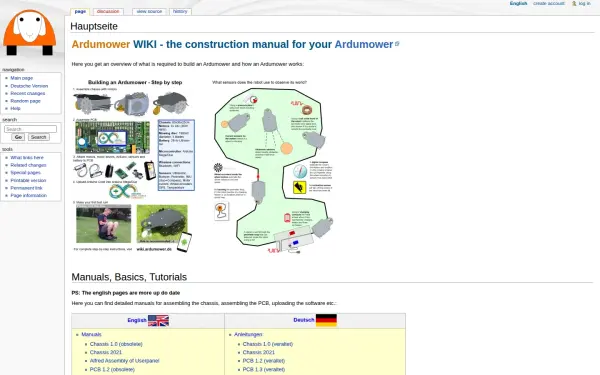This screenshot has width=600, height=375.
Task: Open Permanent link tool
Action: pyautogui.click(x=26, y=188)
